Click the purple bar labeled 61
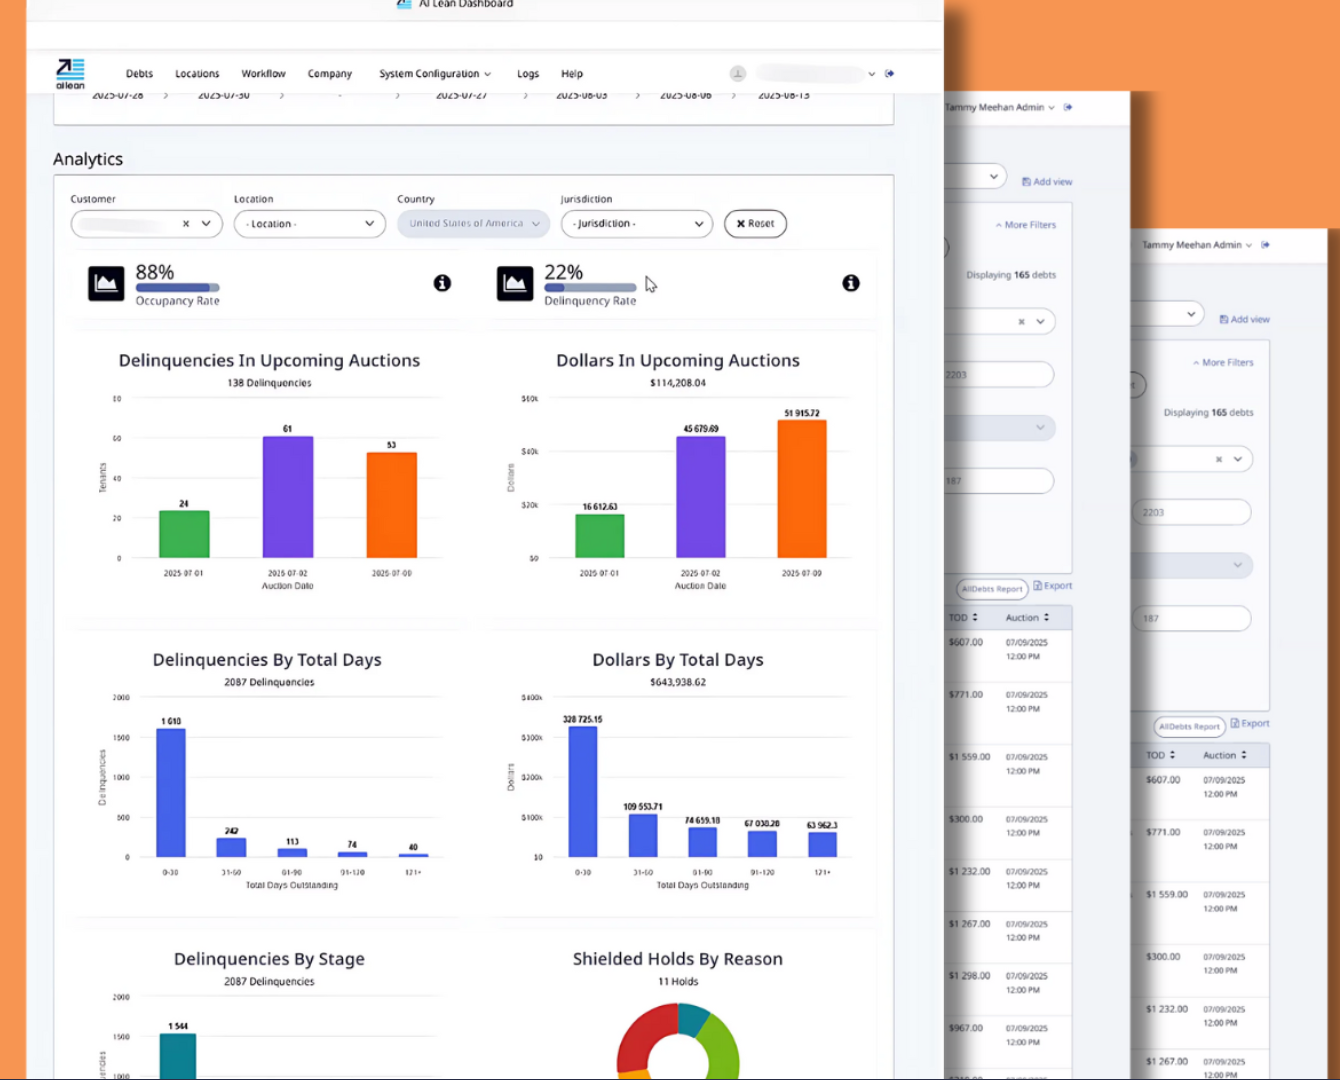Image resolution: width=1340 pixels, height=1080 pixels. point(288,497)
